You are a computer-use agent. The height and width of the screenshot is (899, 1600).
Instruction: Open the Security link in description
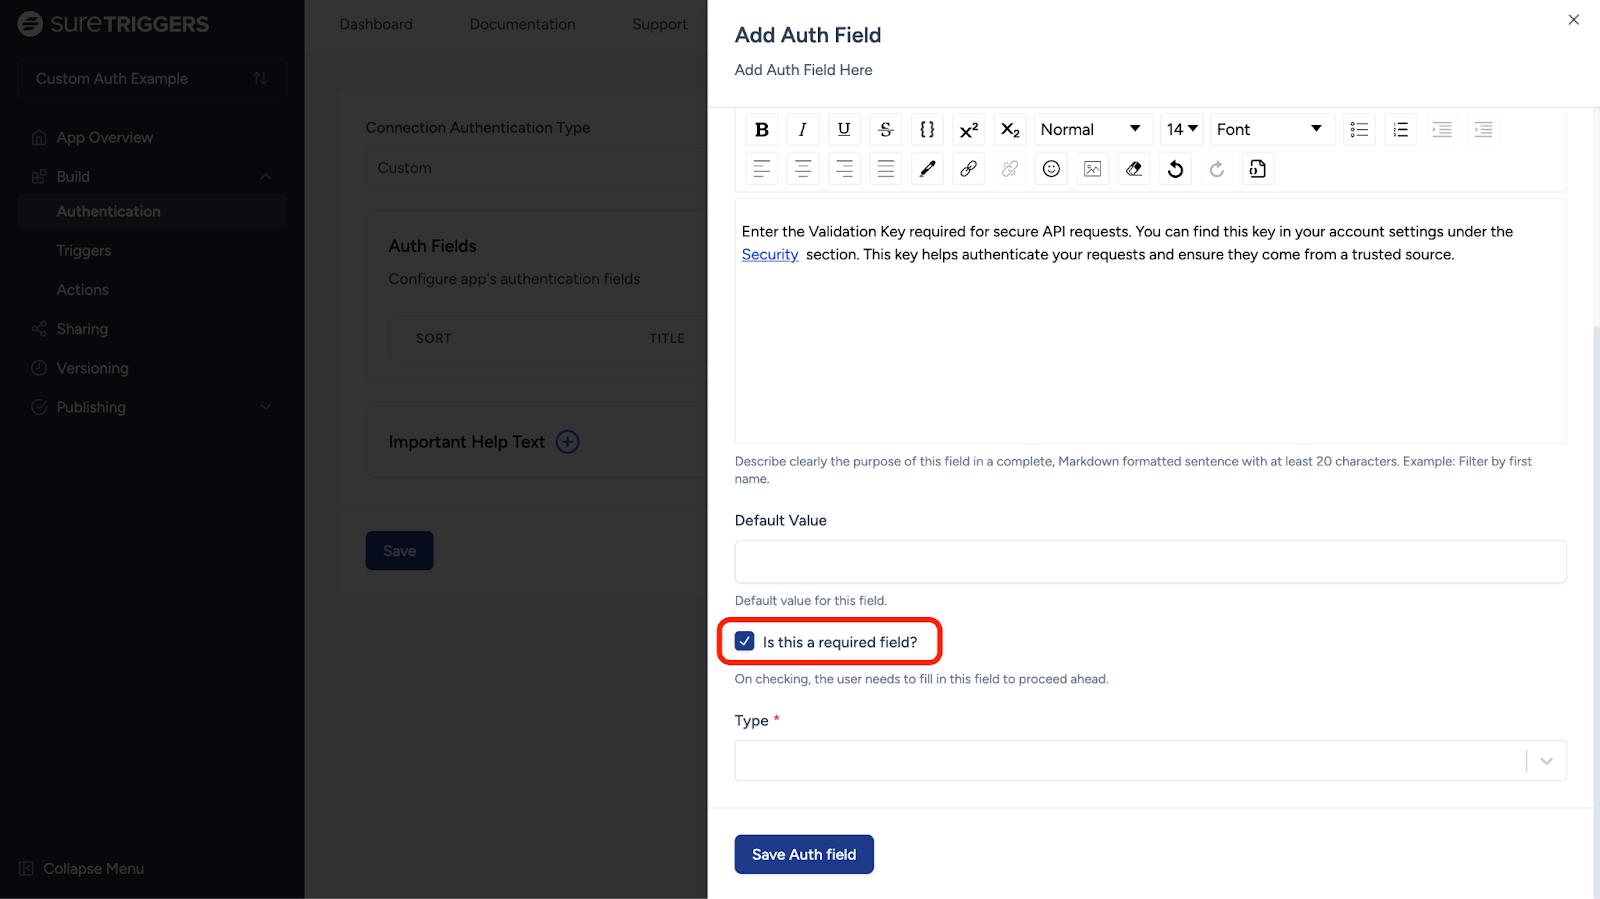click(770, 255)
